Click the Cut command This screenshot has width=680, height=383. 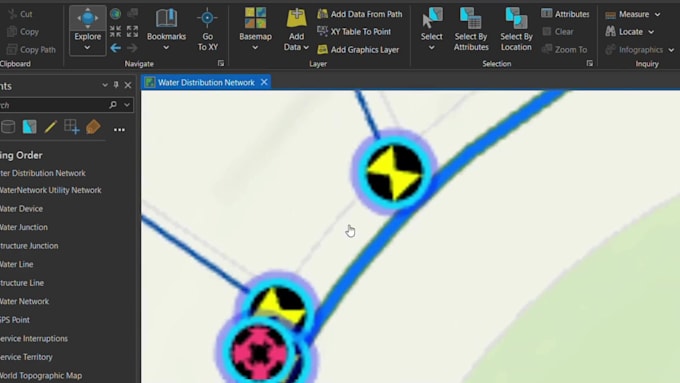20,14
